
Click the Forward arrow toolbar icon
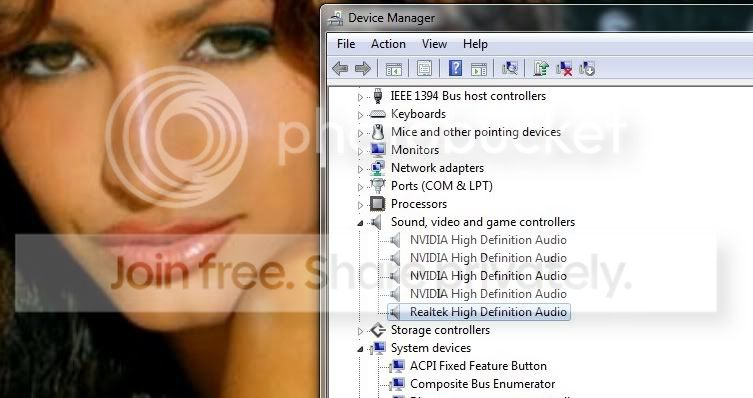pyautogui.click(x=363, y=69)
